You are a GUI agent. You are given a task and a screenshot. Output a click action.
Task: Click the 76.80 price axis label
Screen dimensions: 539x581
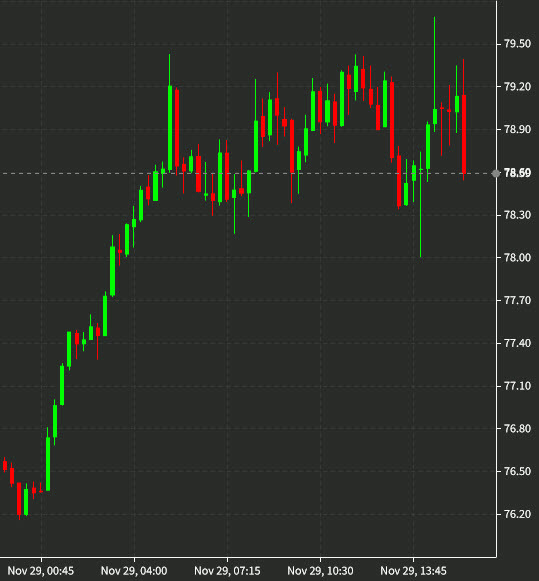click(518, 429)
